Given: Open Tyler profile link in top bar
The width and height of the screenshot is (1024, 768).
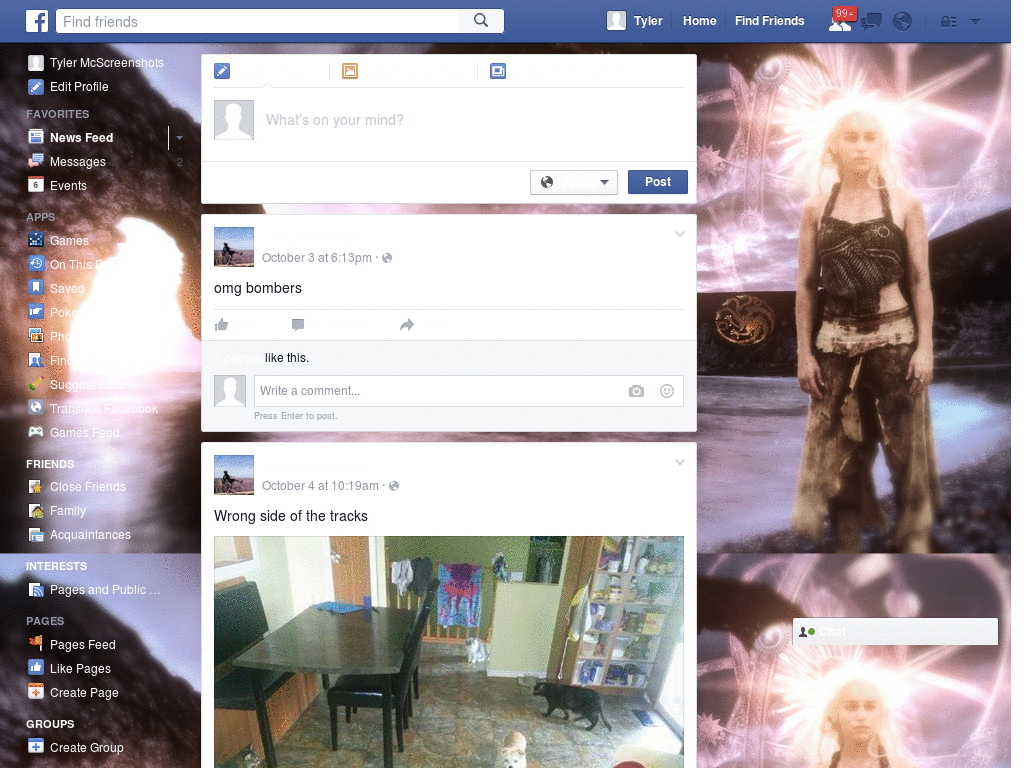Looking at the screenshot, I should (635, 21).
